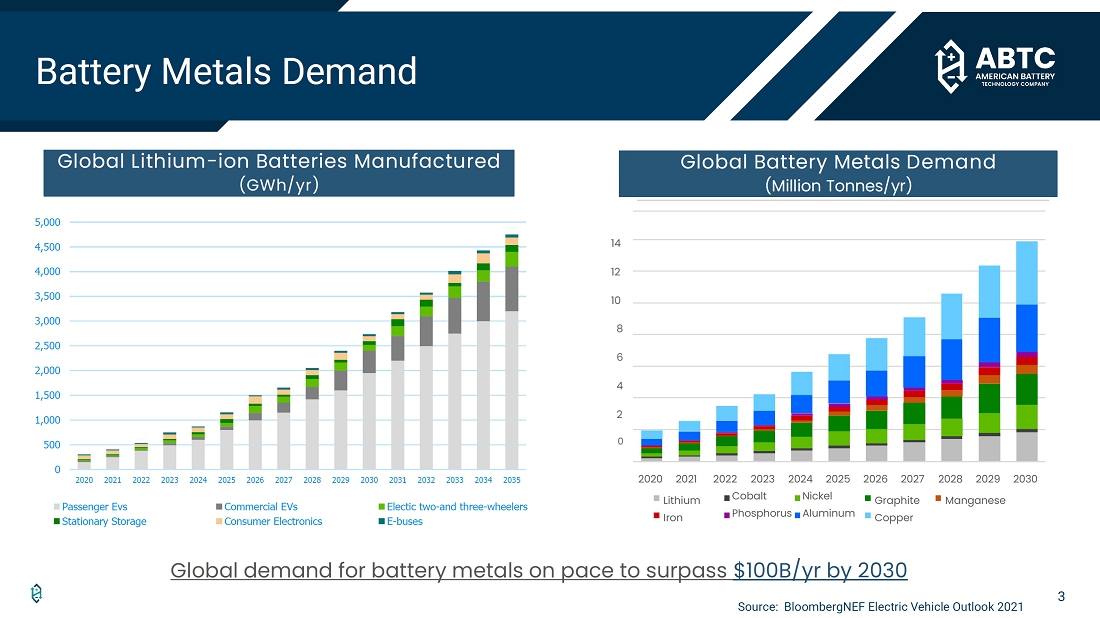Viewport: 1100px width, 618px height.
Task: Click the ABTC battery logo icon
Action: 951,65
